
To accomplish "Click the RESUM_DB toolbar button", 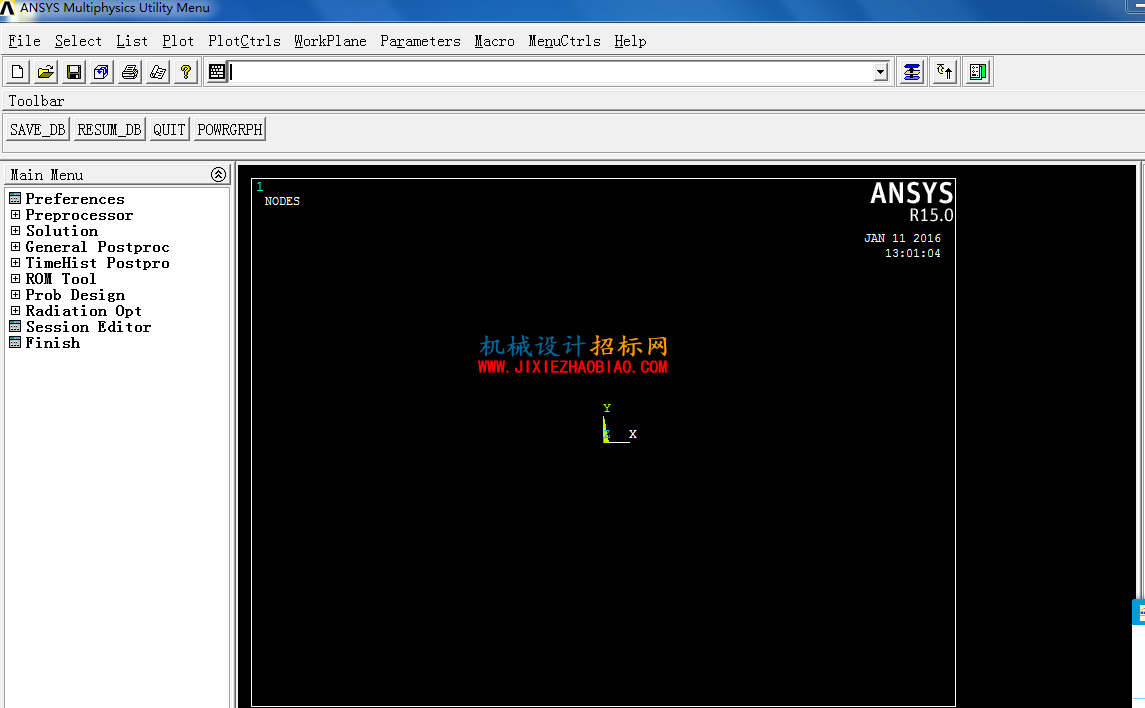I will coord(110,129).
